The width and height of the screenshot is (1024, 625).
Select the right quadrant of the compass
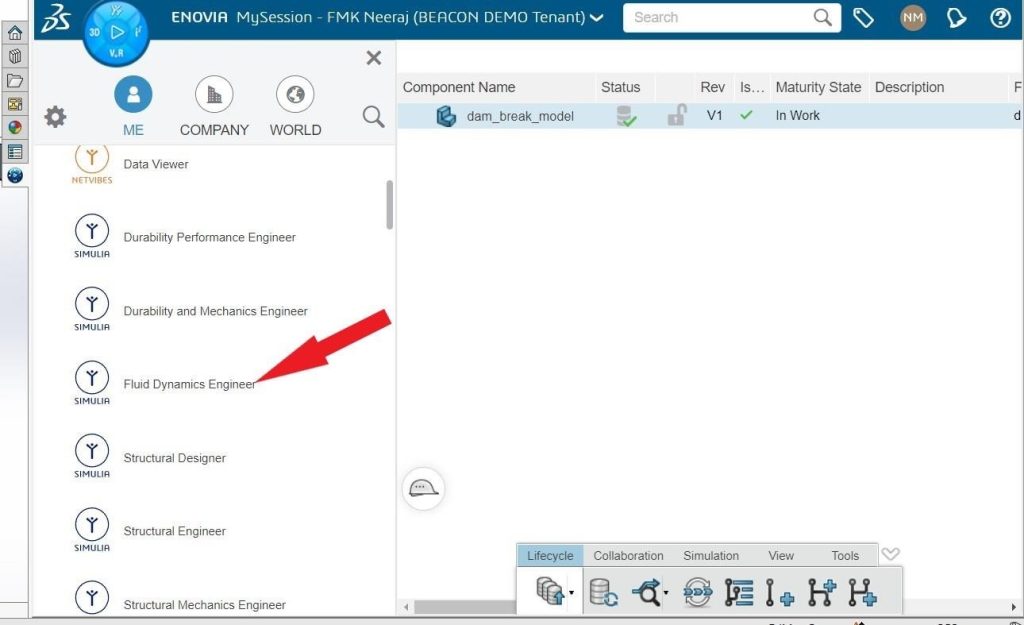click(138, 31)
